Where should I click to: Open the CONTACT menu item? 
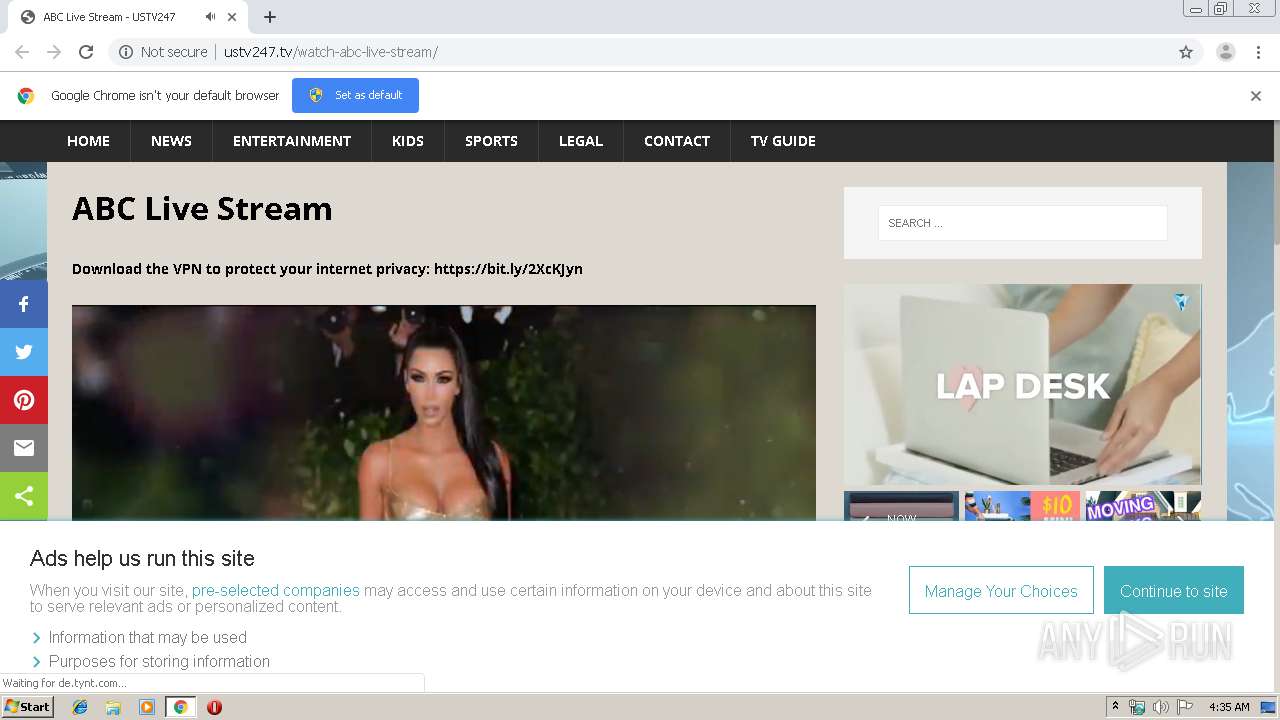point(677,141)
